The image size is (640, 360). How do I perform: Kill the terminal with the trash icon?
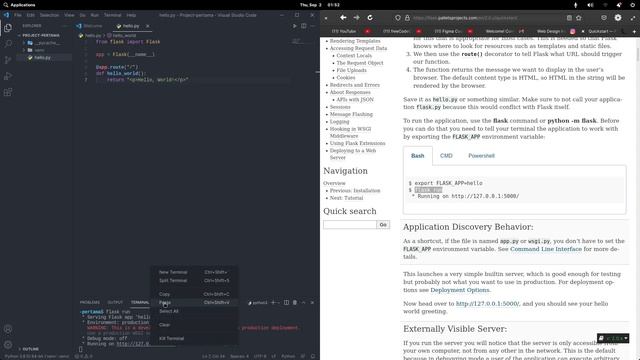pos(295,302)
